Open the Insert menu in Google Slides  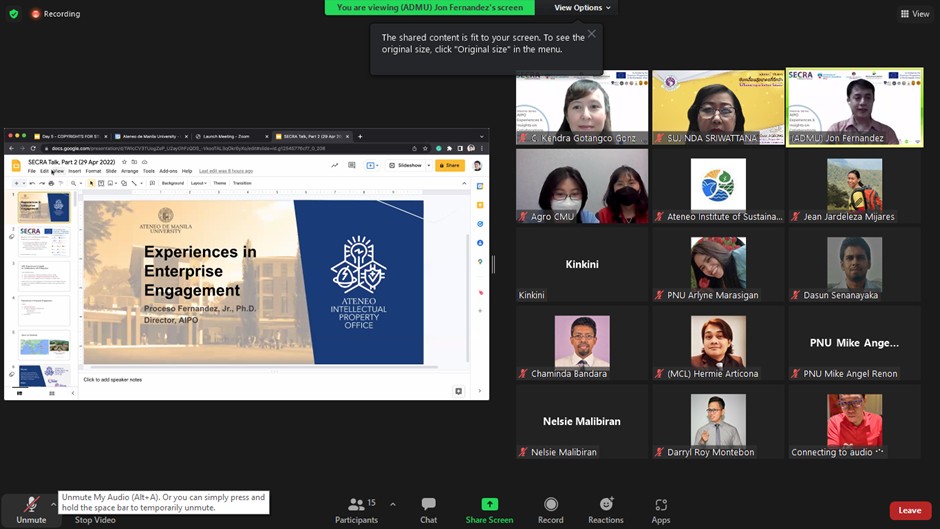pyautogui.click(x=74, y=171)
